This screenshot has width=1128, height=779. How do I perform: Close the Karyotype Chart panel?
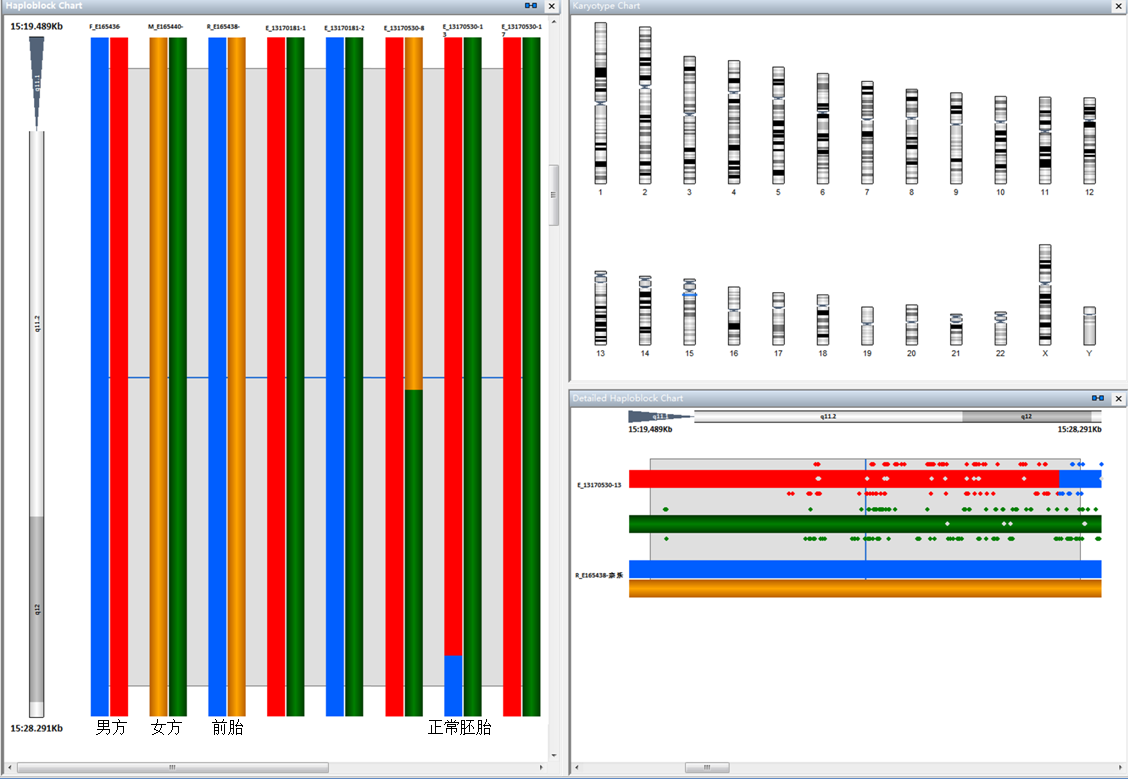[1117, 6]
